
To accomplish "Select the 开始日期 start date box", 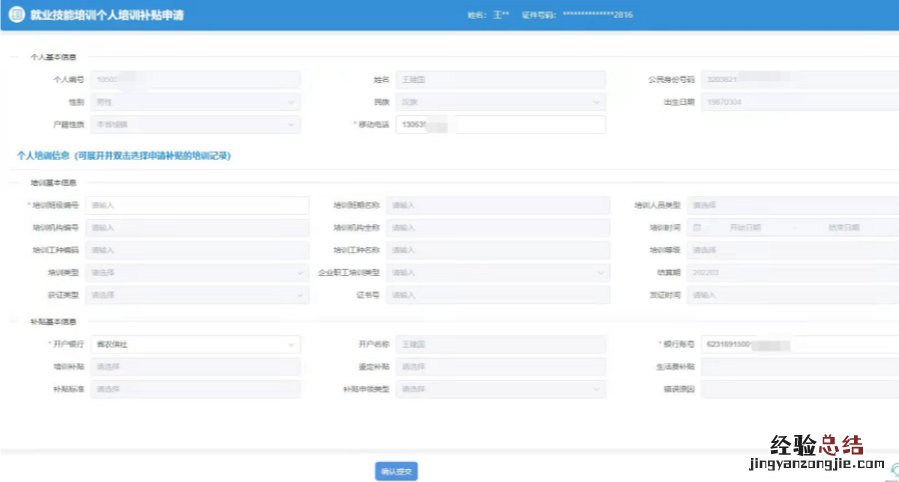I will coord(746,228).
